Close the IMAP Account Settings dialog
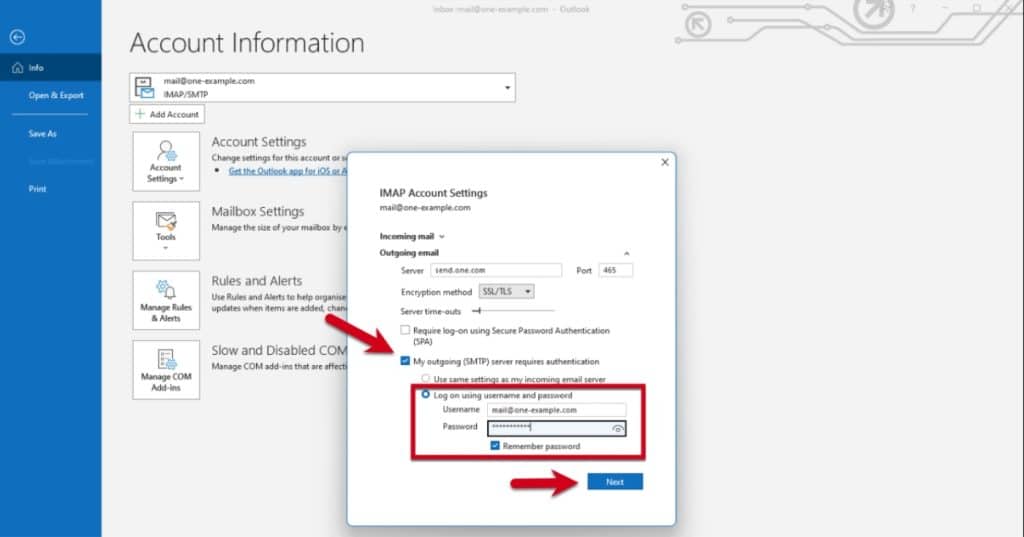 click(x=665, y=162)
